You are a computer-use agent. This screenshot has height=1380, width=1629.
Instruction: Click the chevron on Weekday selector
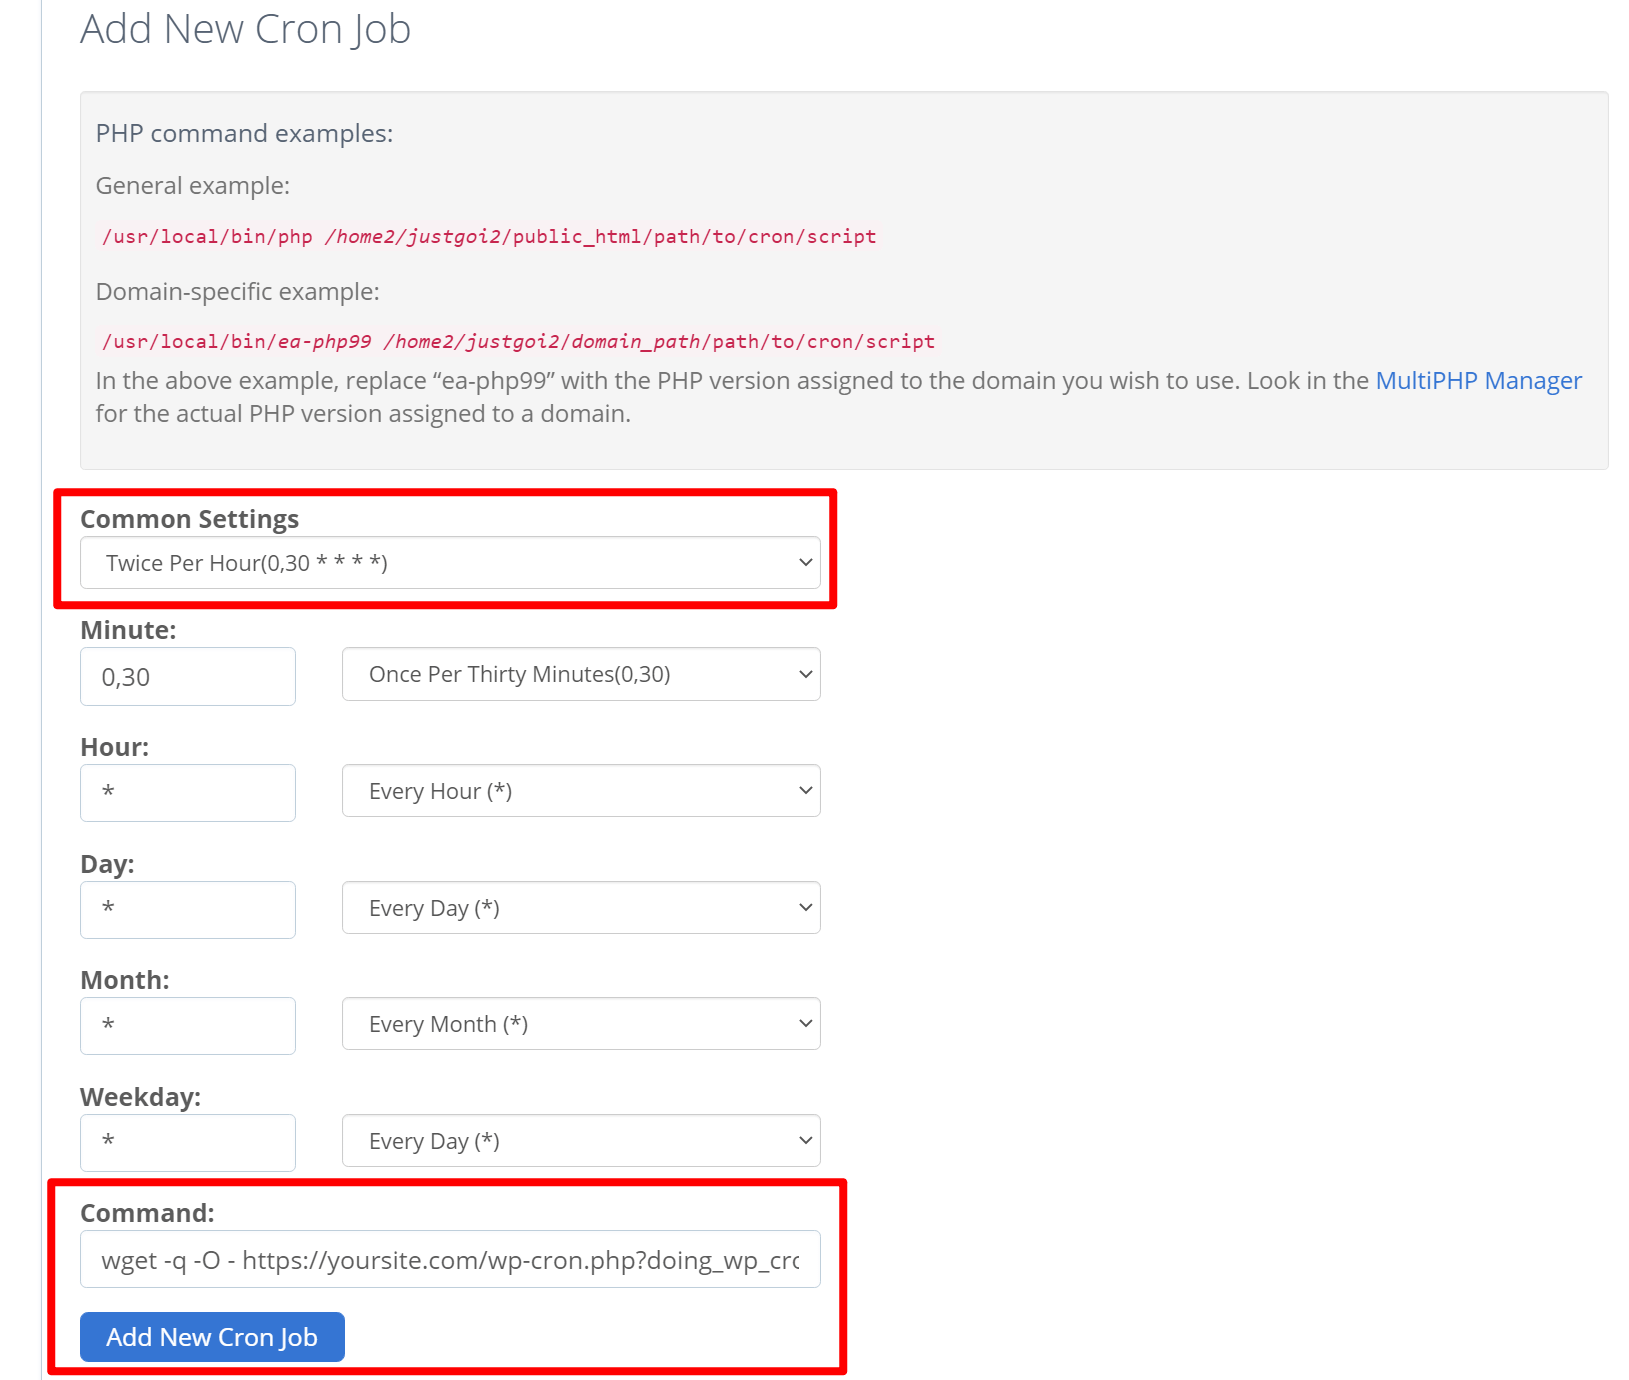pyautogui.click(x=806, y=1140)
